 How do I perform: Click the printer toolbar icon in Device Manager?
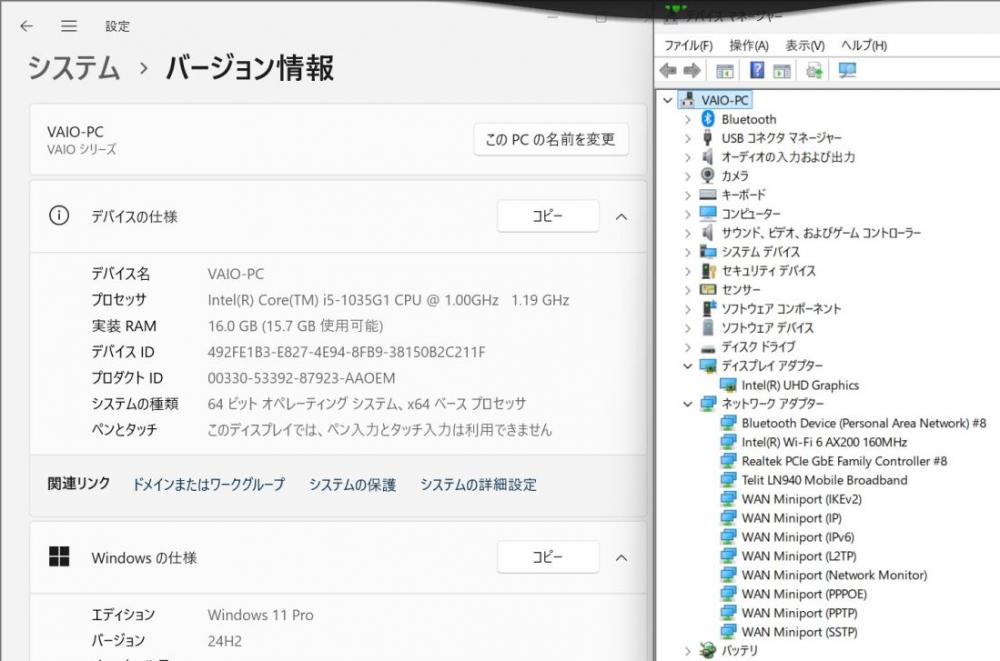(814, 70)
